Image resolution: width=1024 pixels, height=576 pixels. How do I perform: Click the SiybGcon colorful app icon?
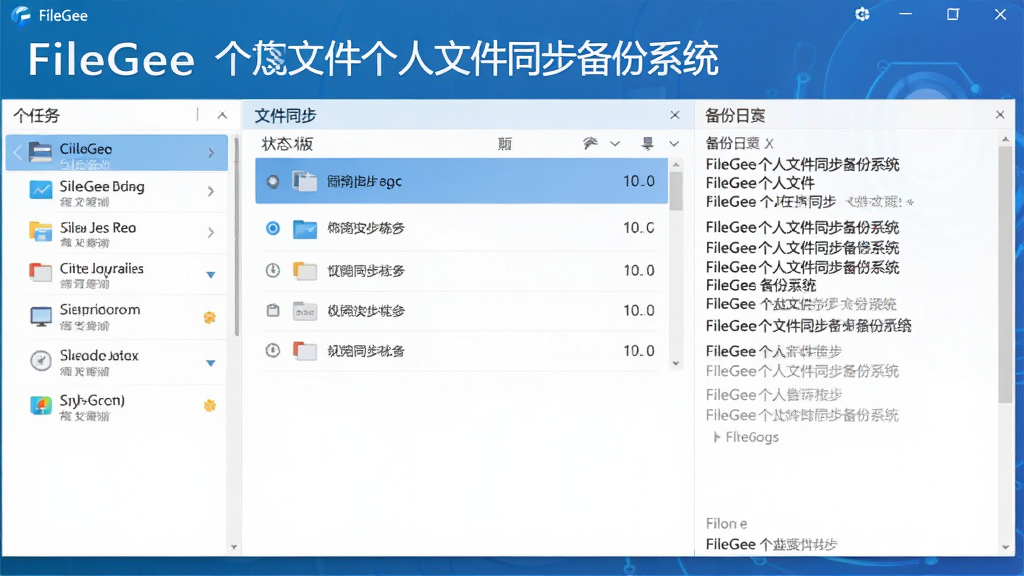40,406
